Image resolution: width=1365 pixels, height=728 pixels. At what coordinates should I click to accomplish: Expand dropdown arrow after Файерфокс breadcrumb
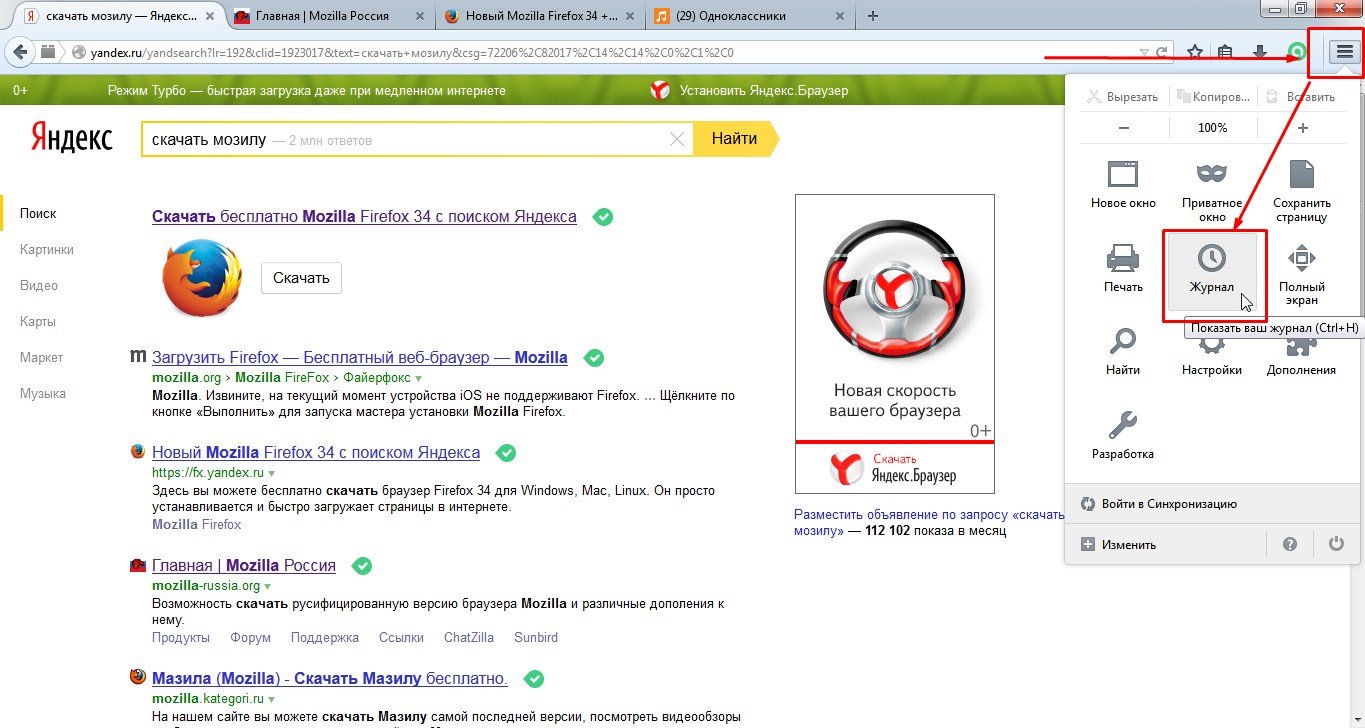pyautogui.click(x=419, y=379)
